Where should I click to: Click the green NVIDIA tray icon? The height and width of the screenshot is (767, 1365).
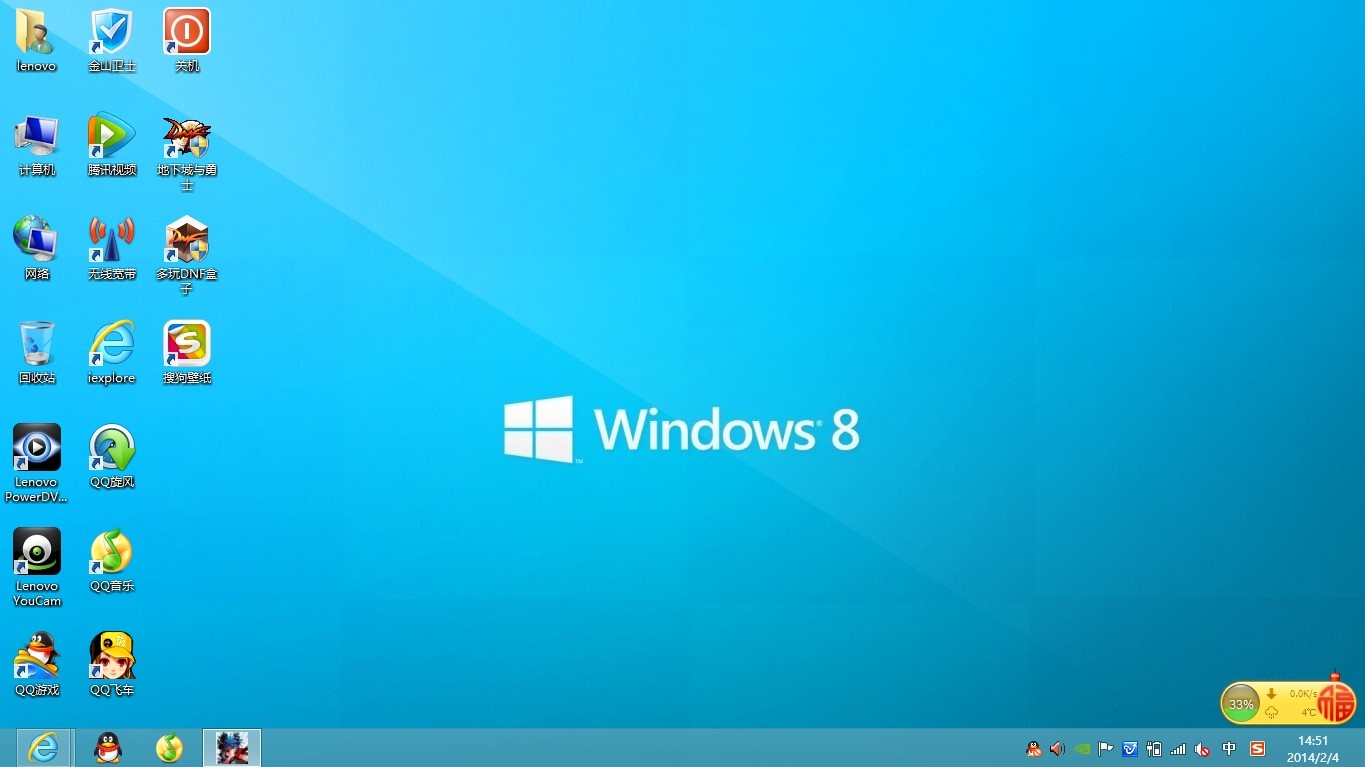click(1082, 748)
